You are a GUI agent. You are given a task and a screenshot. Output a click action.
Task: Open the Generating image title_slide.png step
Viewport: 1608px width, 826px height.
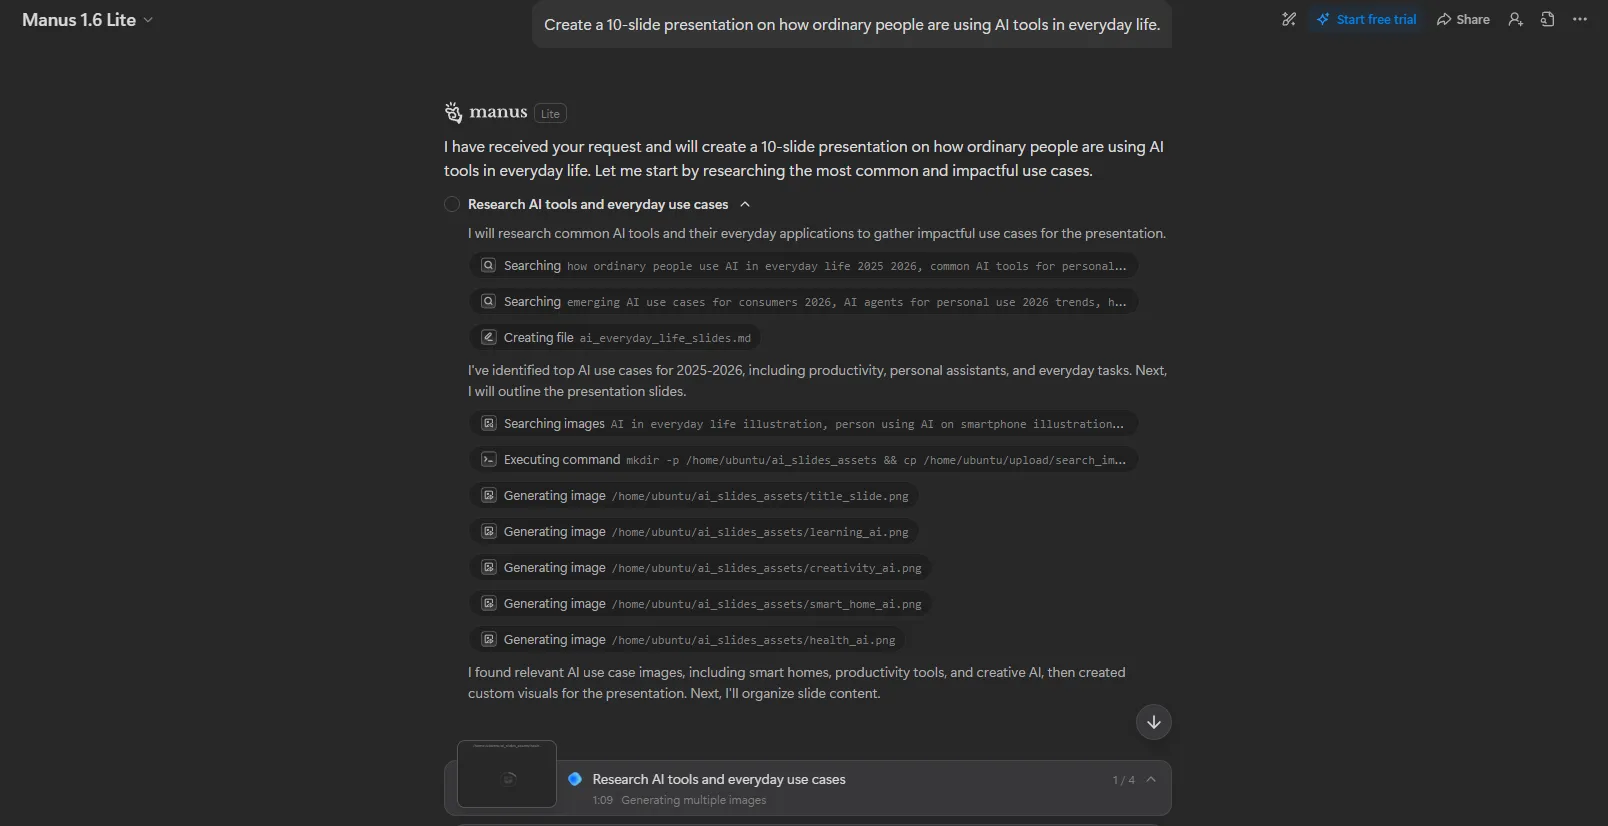pos(695,496)
